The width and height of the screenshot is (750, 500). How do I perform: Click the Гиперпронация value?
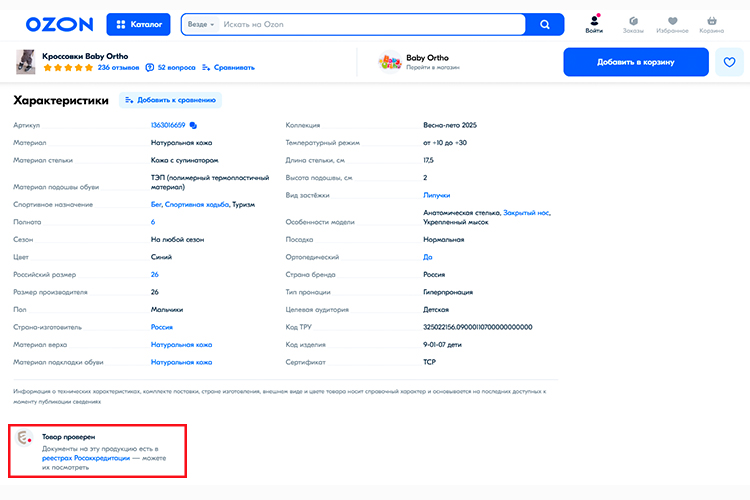point(448,292)
